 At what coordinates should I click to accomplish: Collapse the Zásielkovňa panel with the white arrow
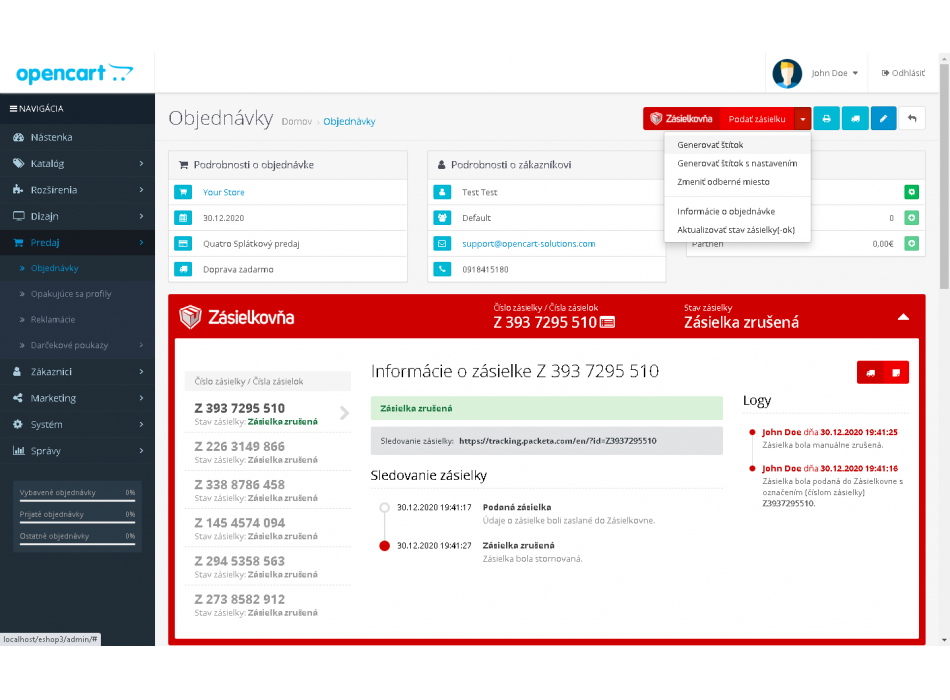coord(903,317)
